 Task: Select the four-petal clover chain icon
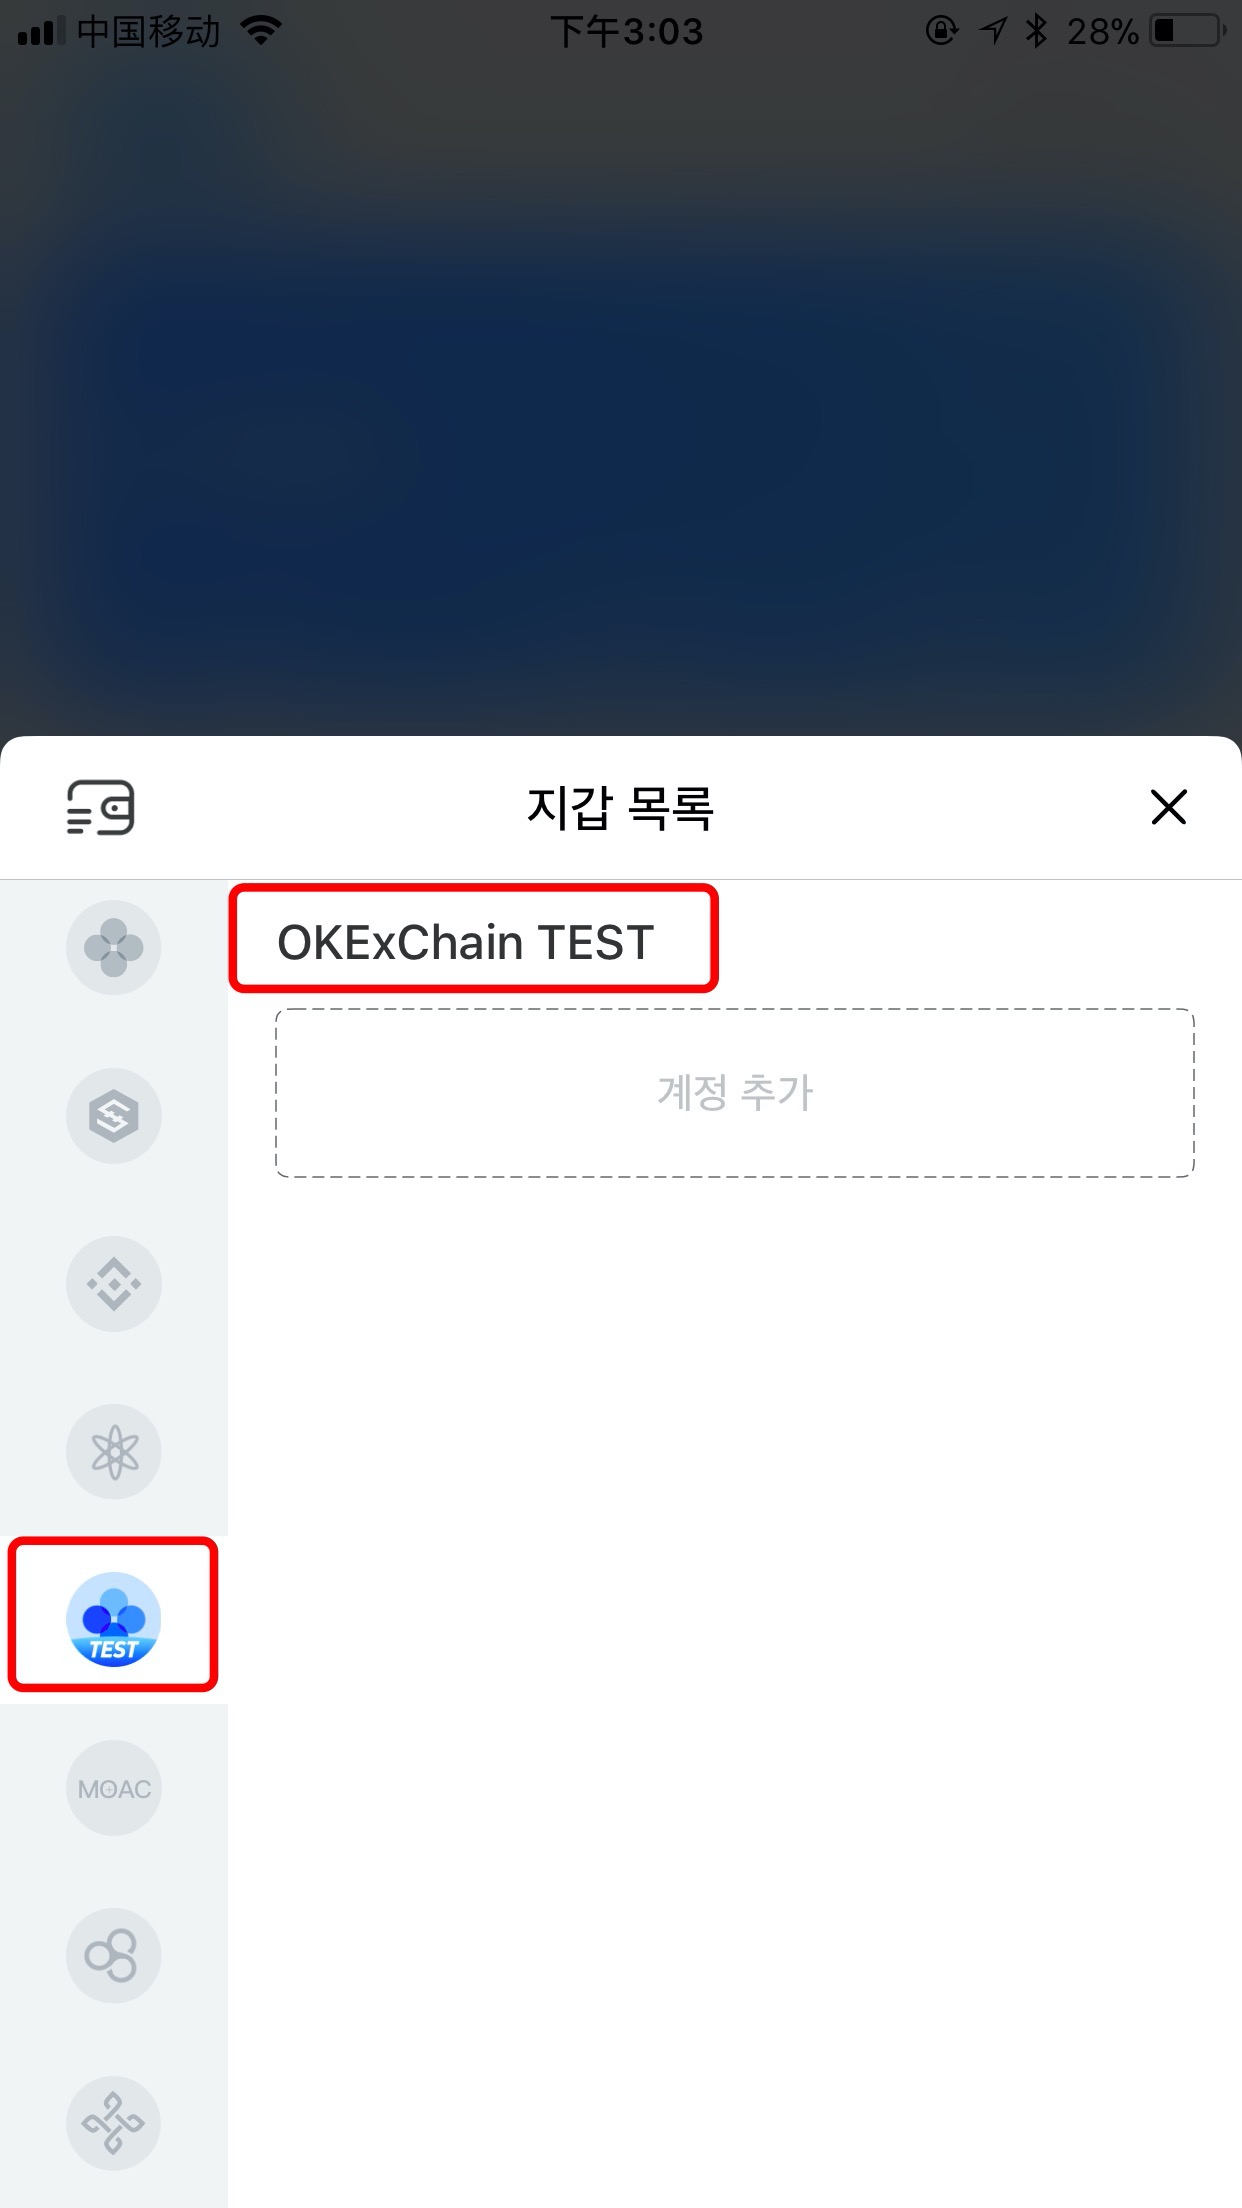pos(114,947)
